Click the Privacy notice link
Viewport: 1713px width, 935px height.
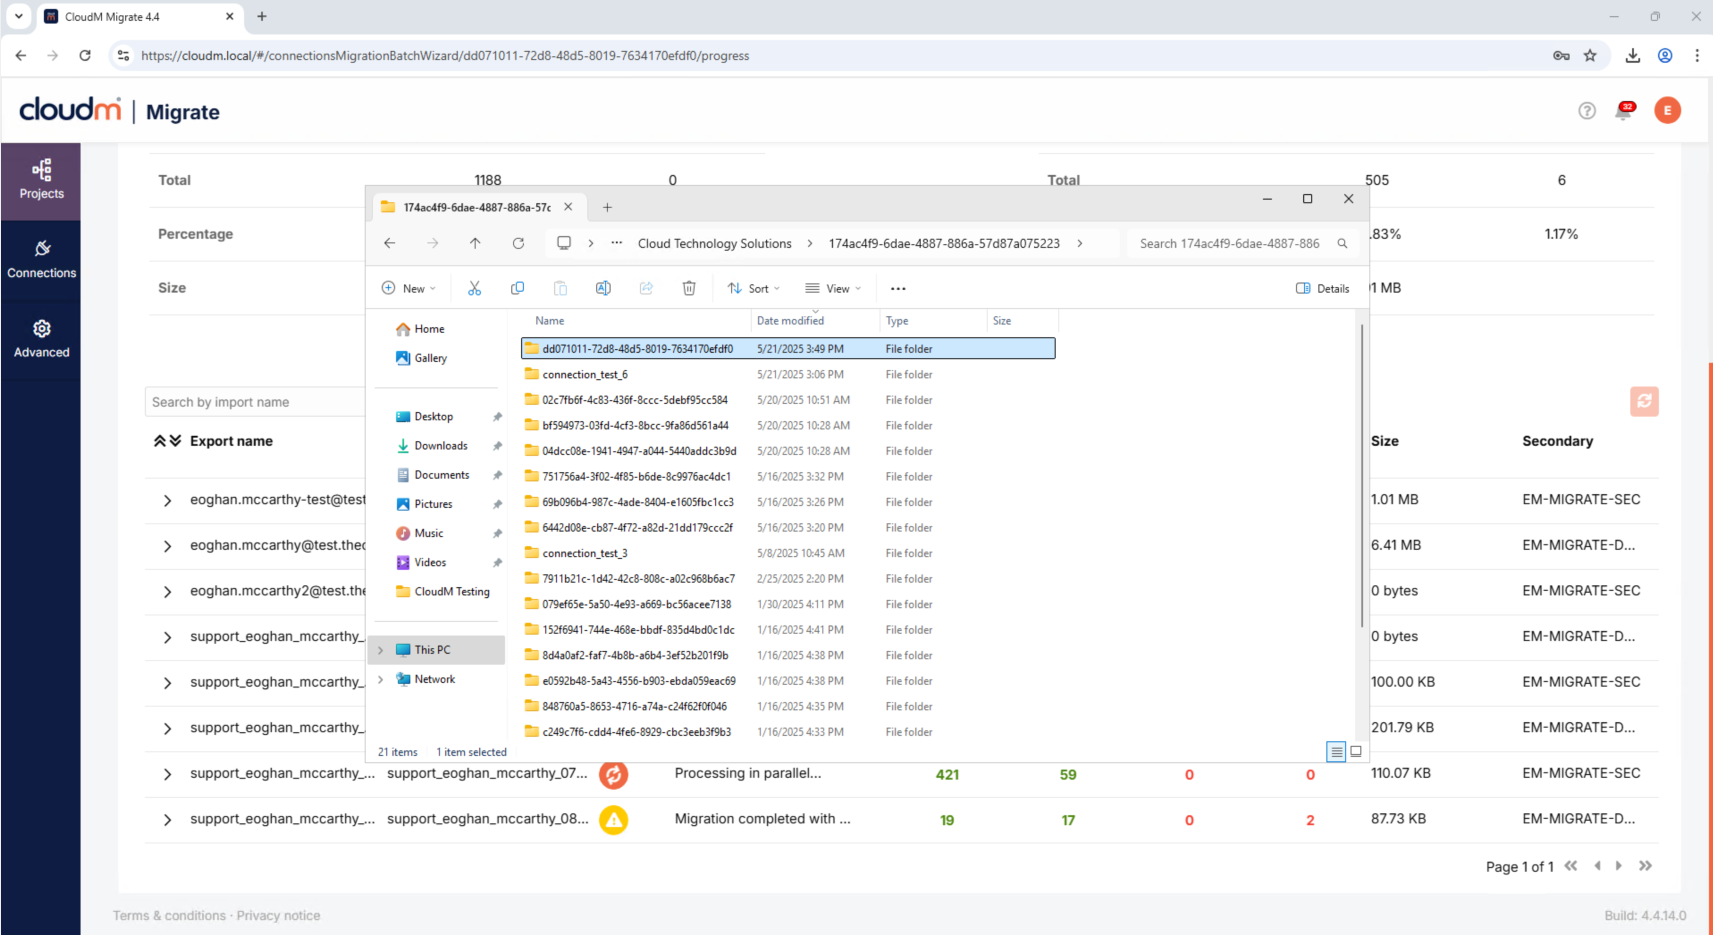coord(278,915)
